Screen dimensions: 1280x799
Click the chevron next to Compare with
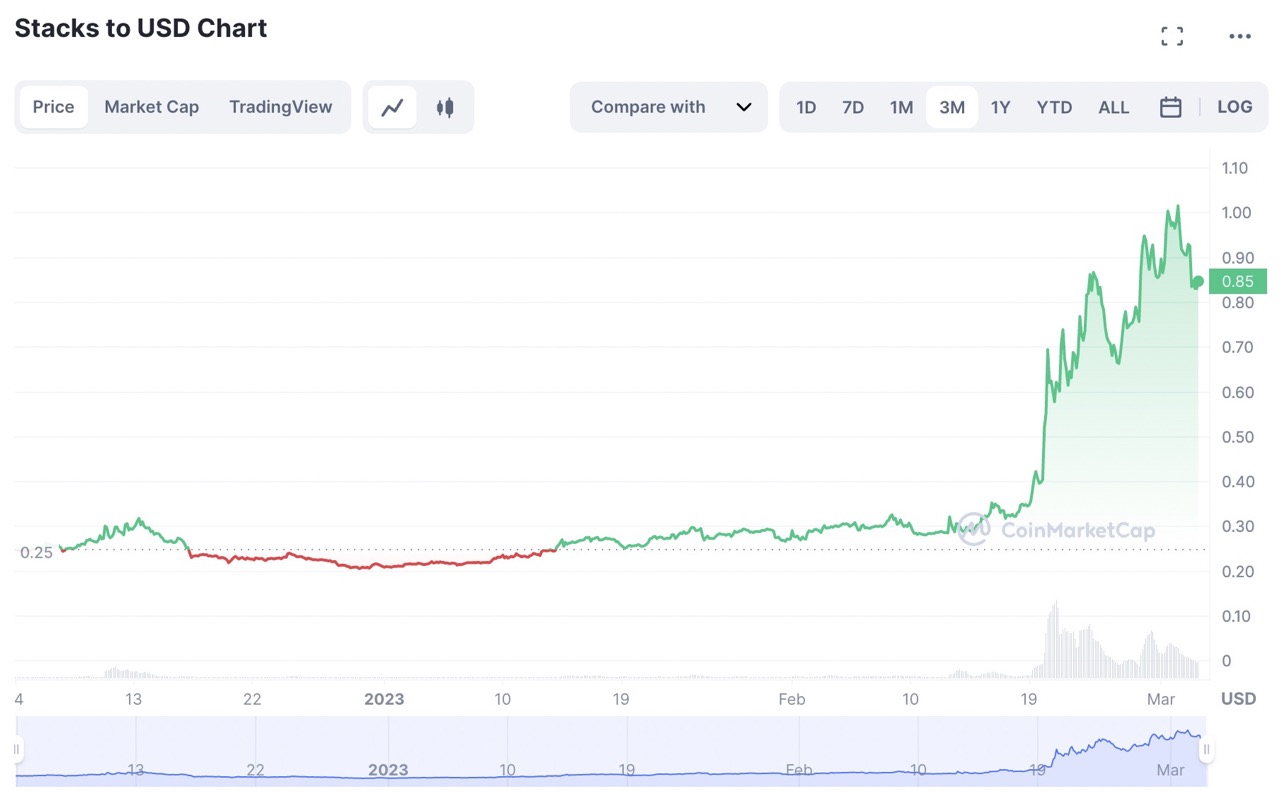coord(742,107)
